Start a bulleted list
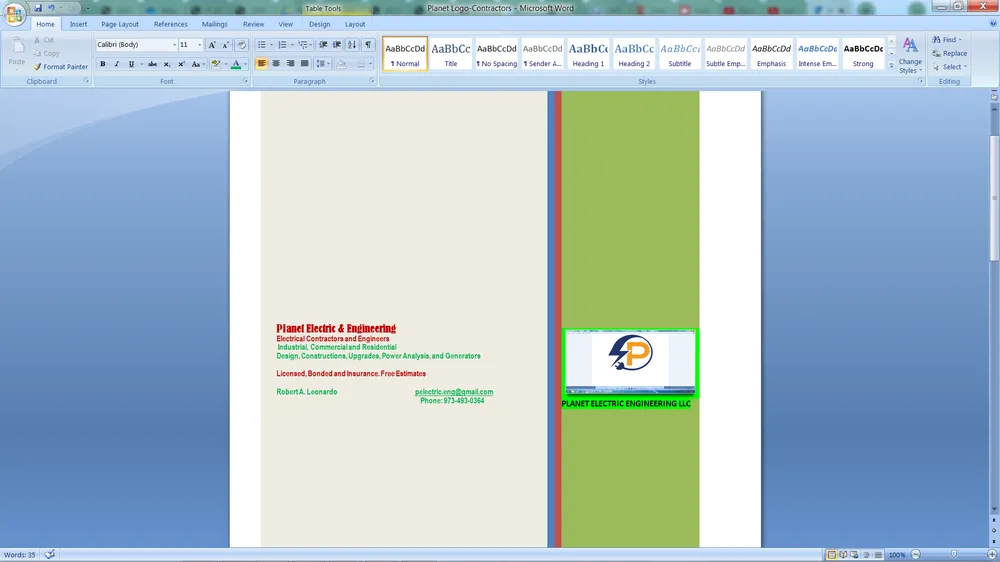Image resolution: width=1000 pixels, height=562 pixels. coord(261,45)
